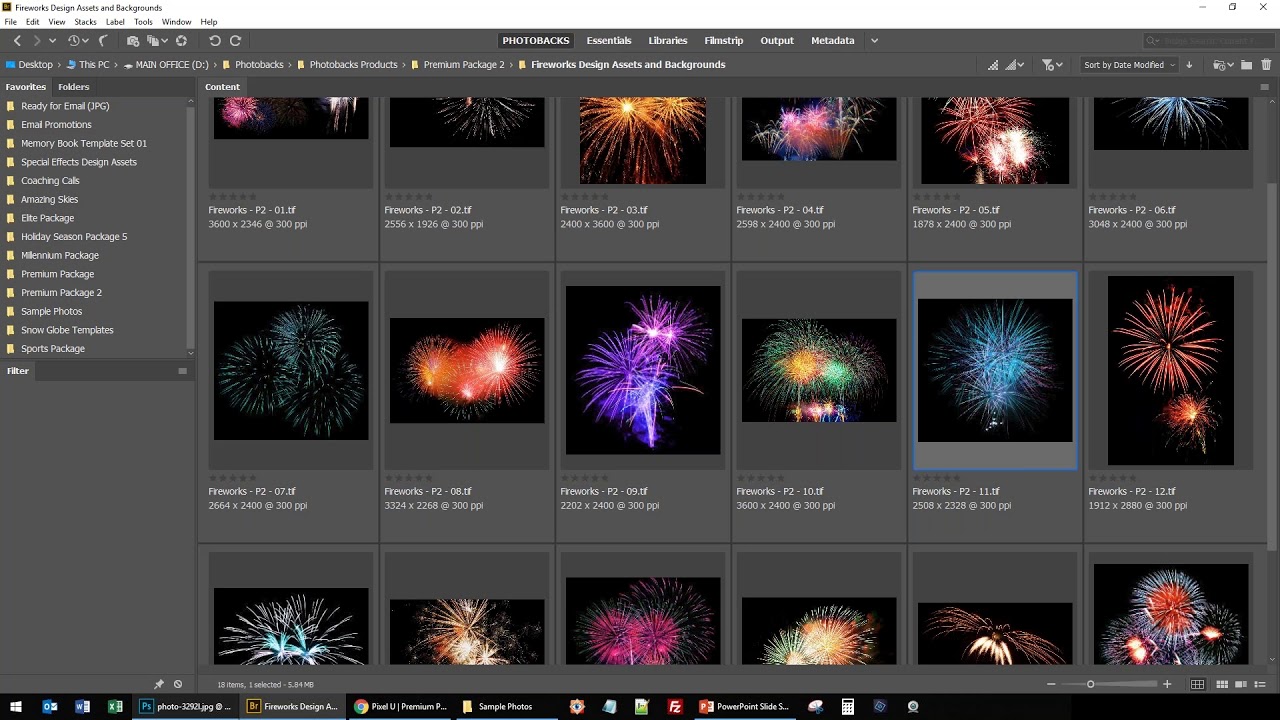Select Fireworks - P2 - 07.tif thumbnail
This screenshot has height=720, width=1280.
[291, 370]
